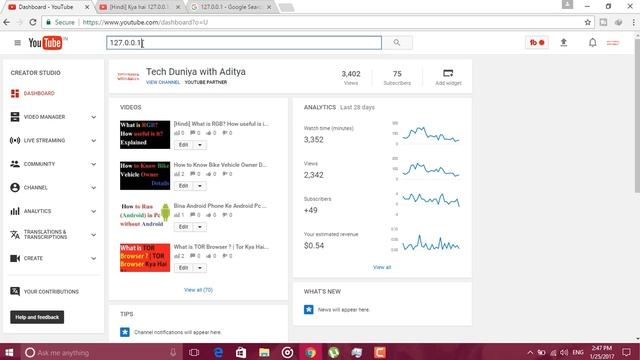Expand the Analytics sidebar section
Image resolution: width=640 pixels, height=360 pixels.
[93, 211]
